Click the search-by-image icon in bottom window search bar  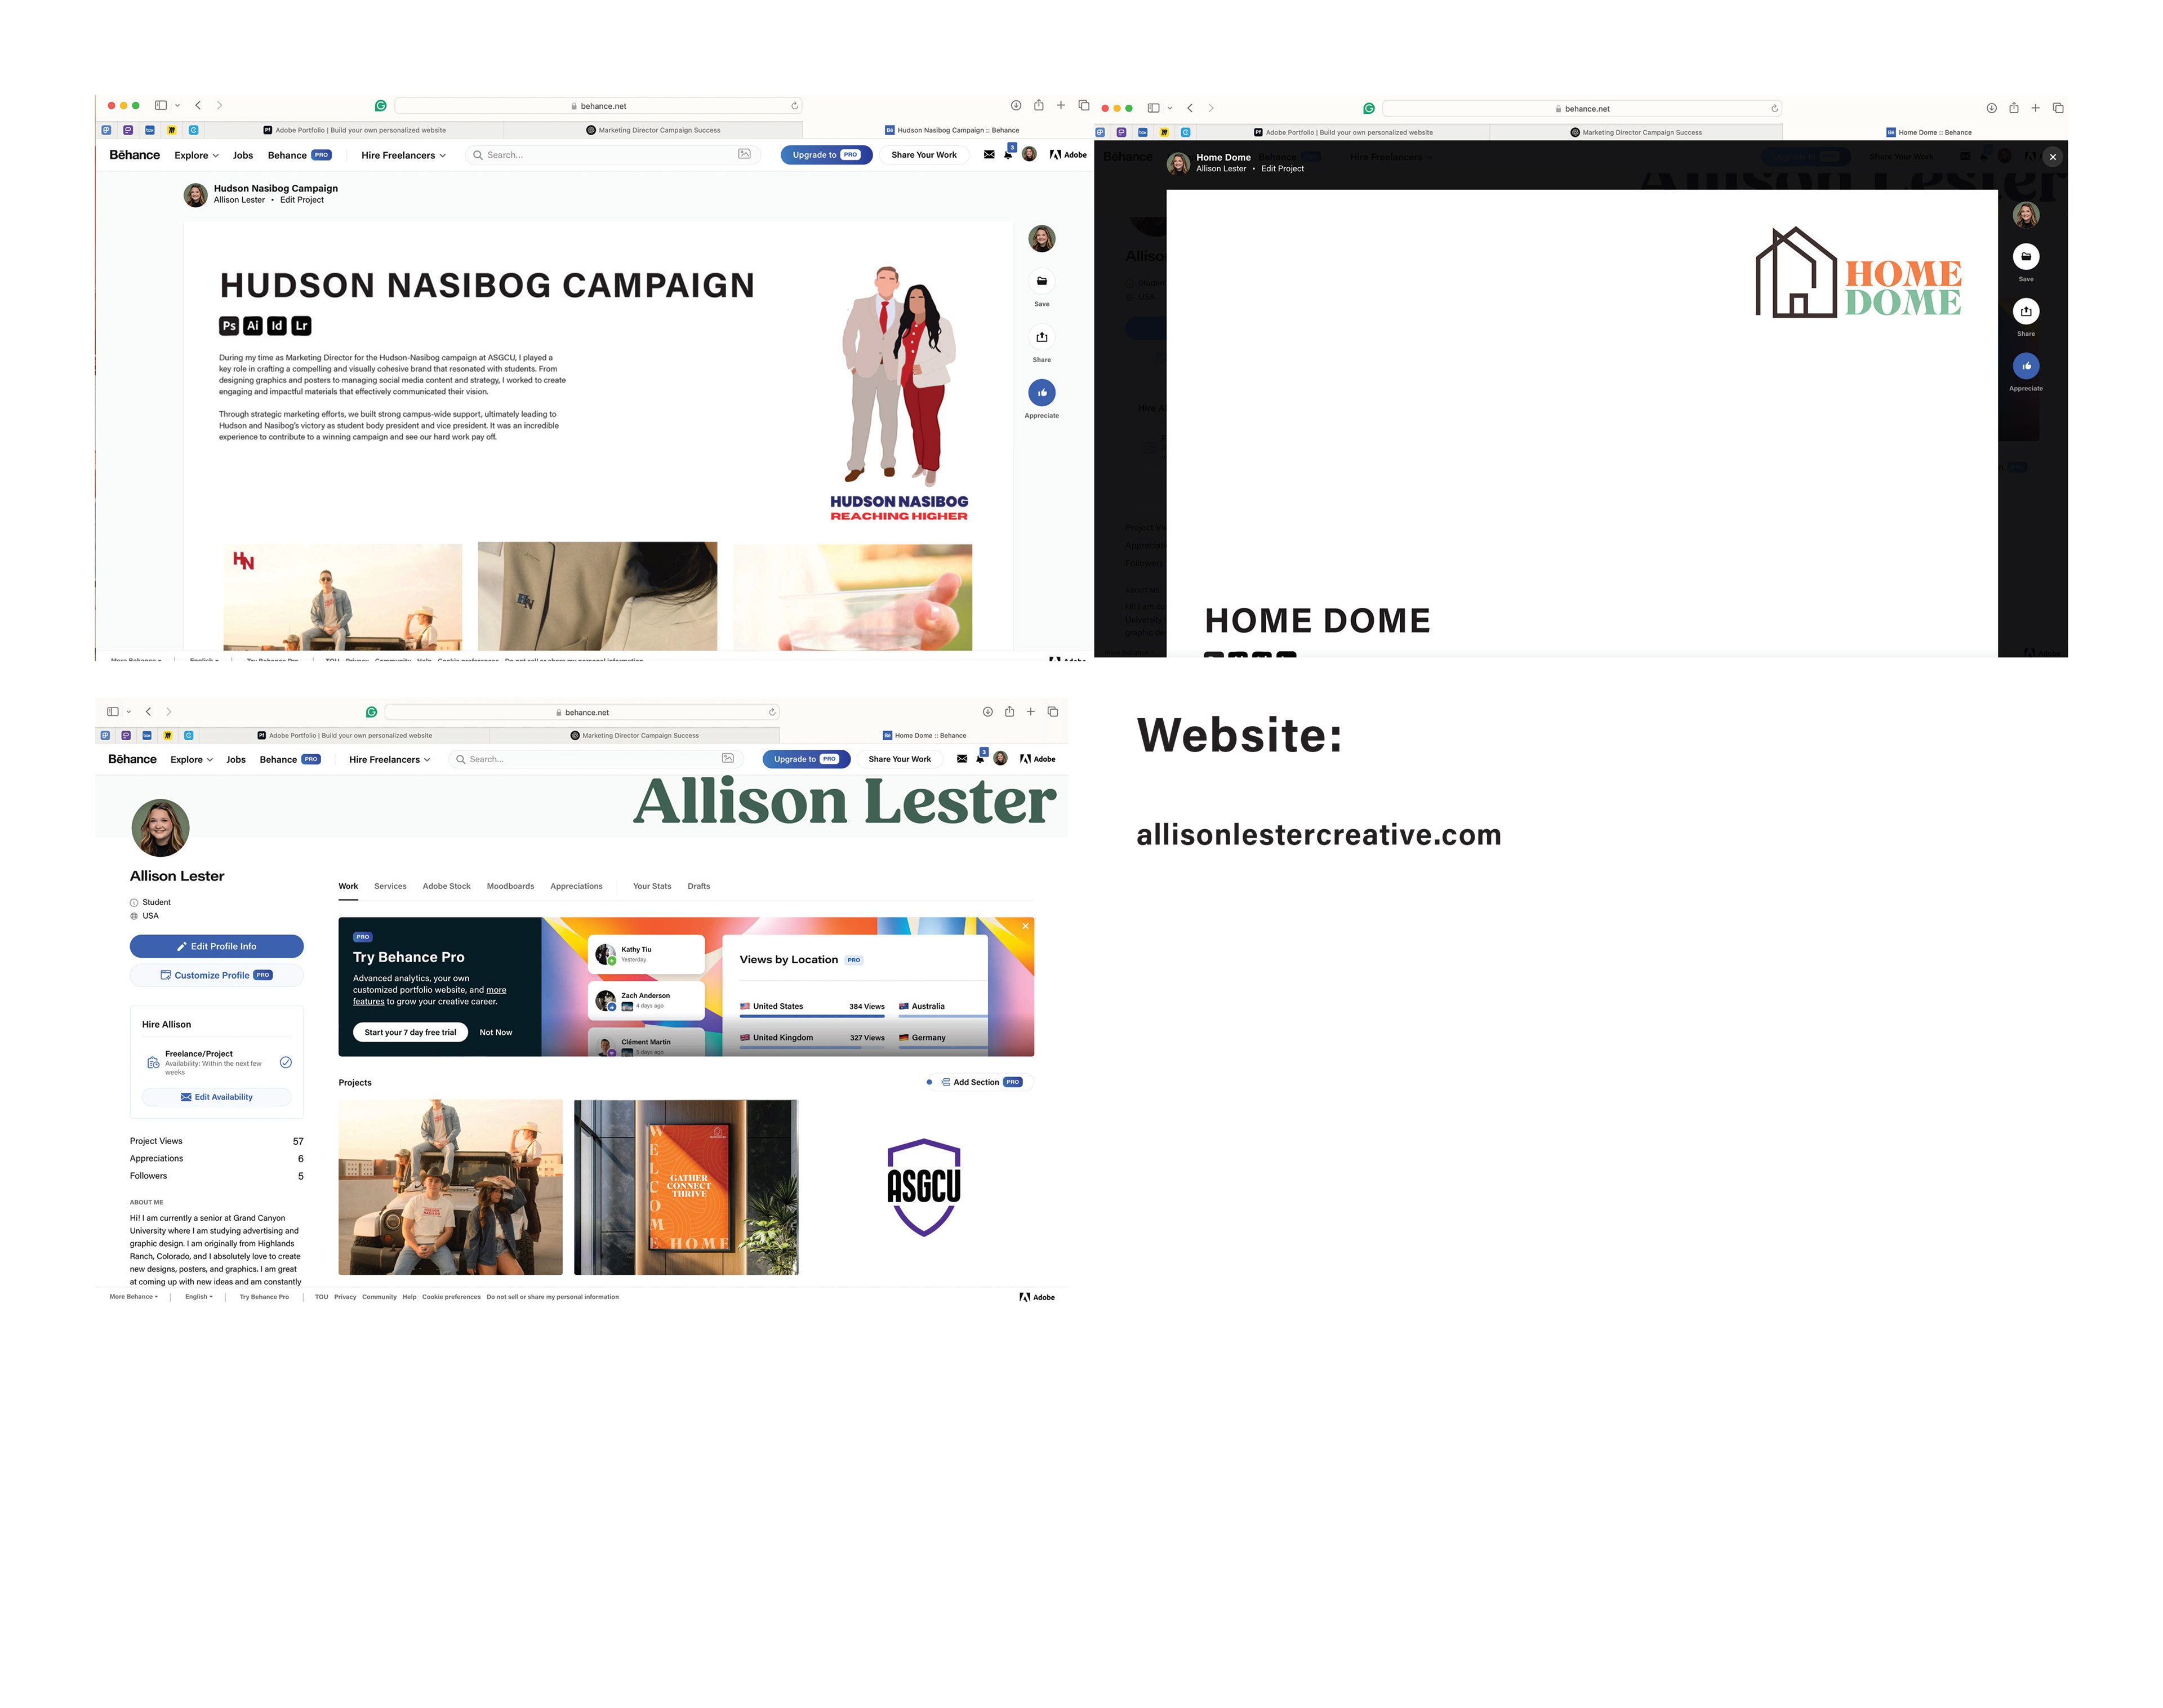(x=728, y=759)
